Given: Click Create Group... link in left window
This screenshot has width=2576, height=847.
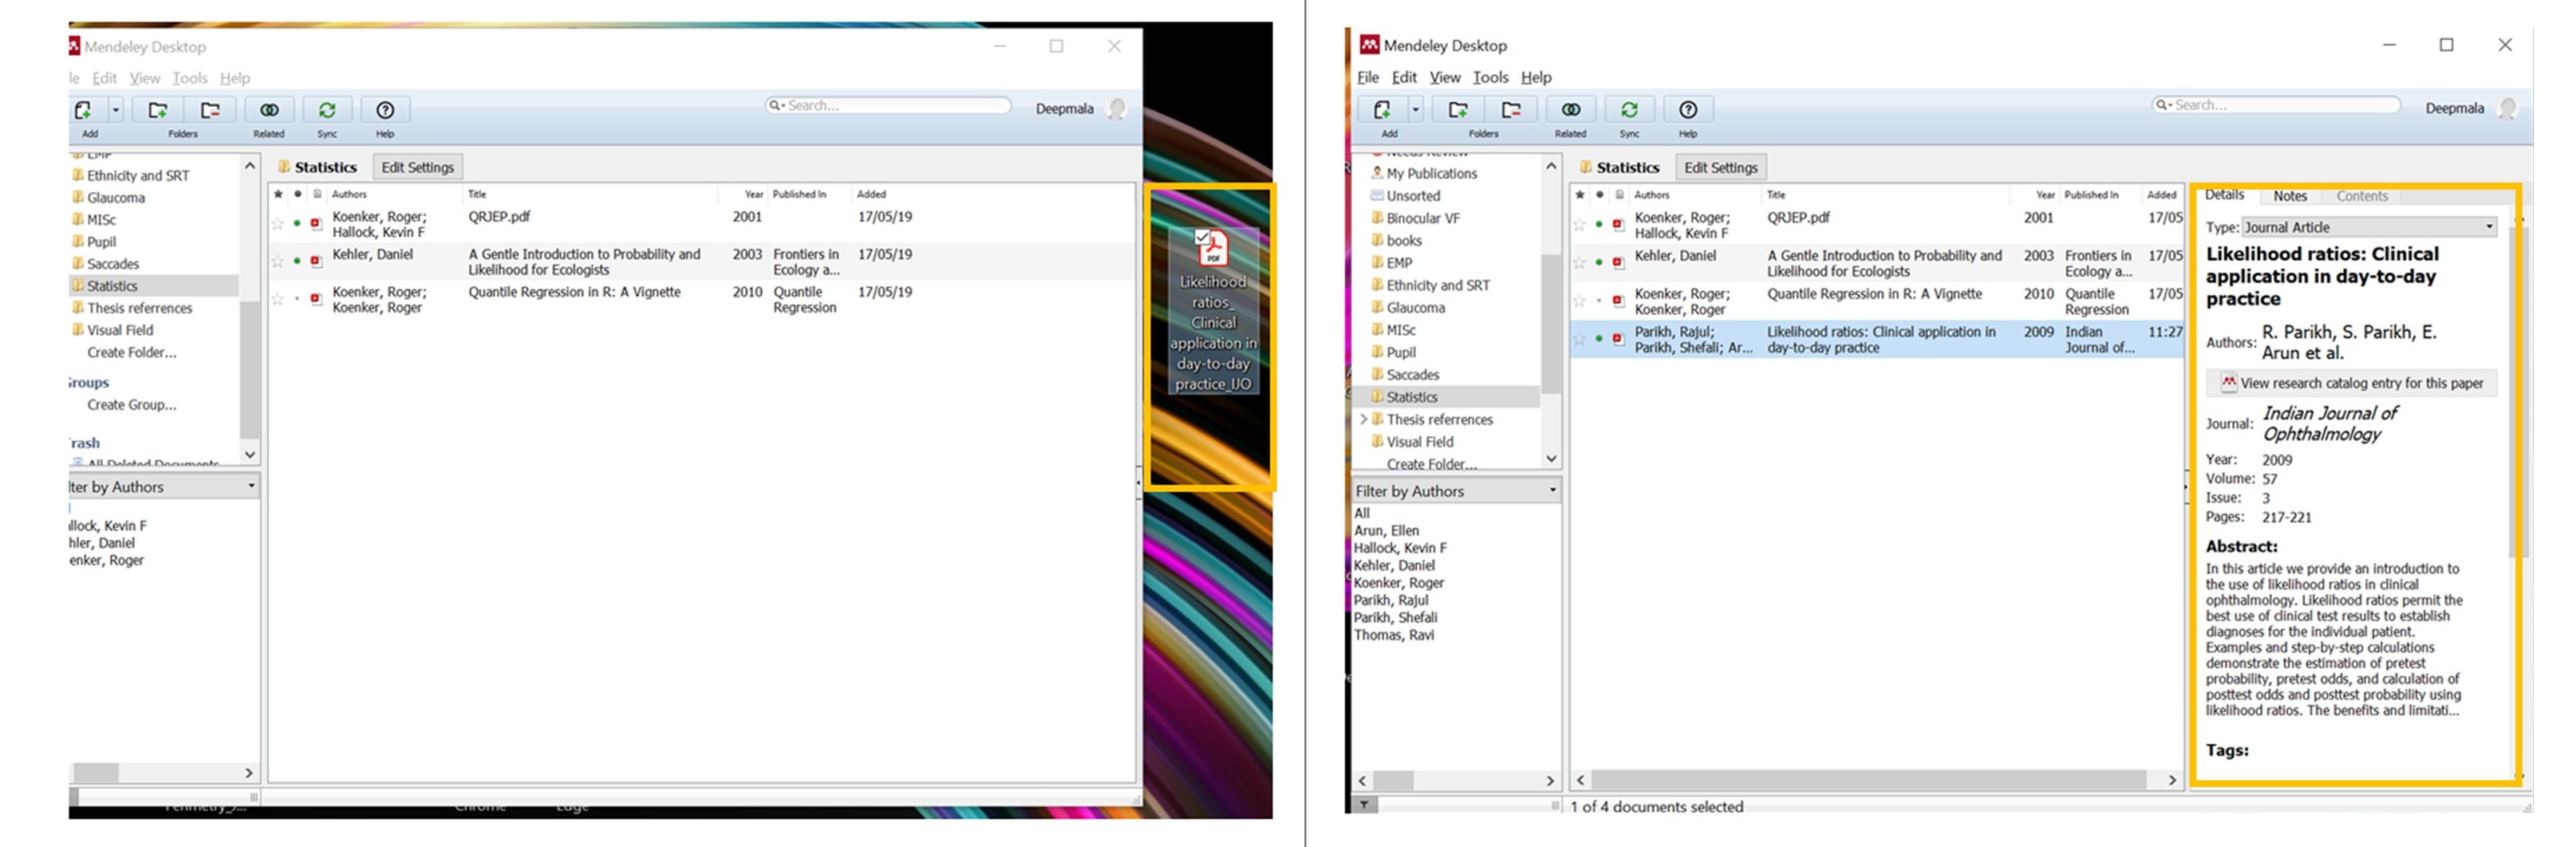Looking at the screenshot, I should coord(131,405).
